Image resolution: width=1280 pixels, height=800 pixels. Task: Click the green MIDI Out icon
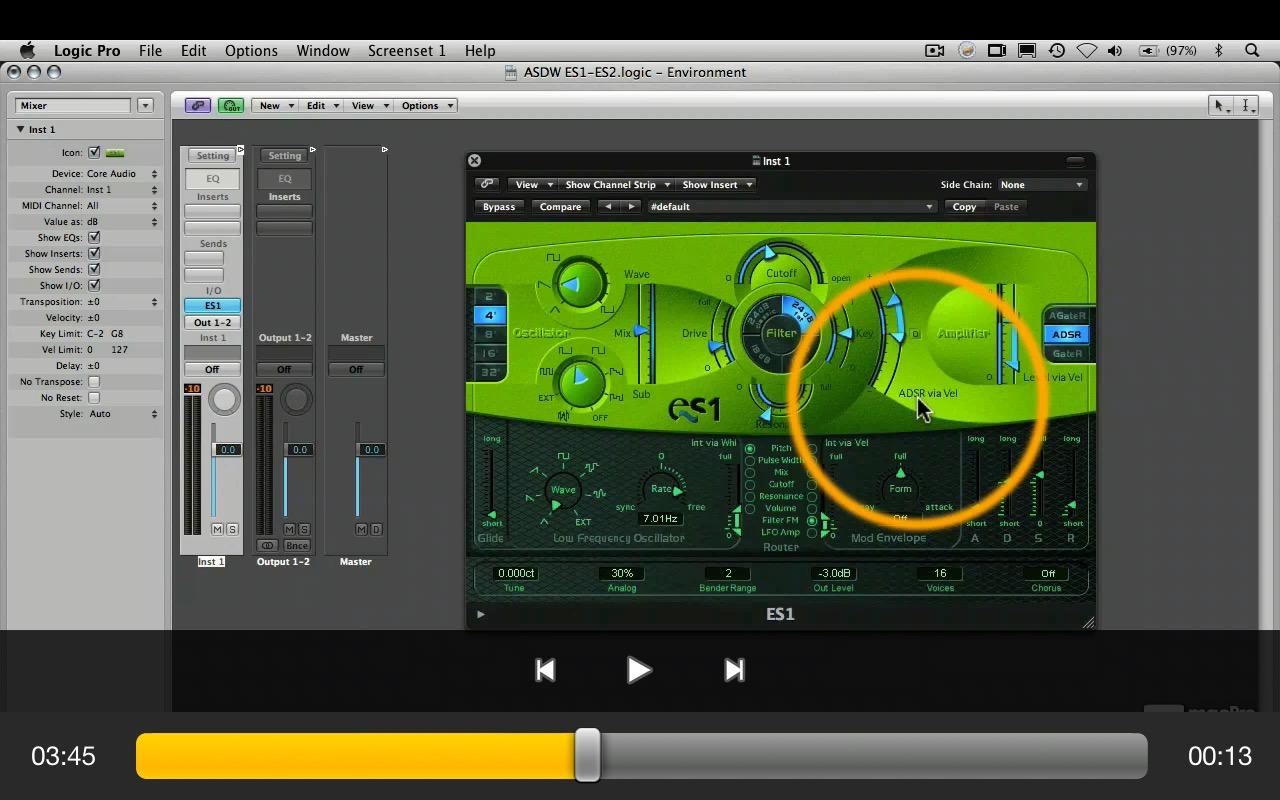[231, 105]
